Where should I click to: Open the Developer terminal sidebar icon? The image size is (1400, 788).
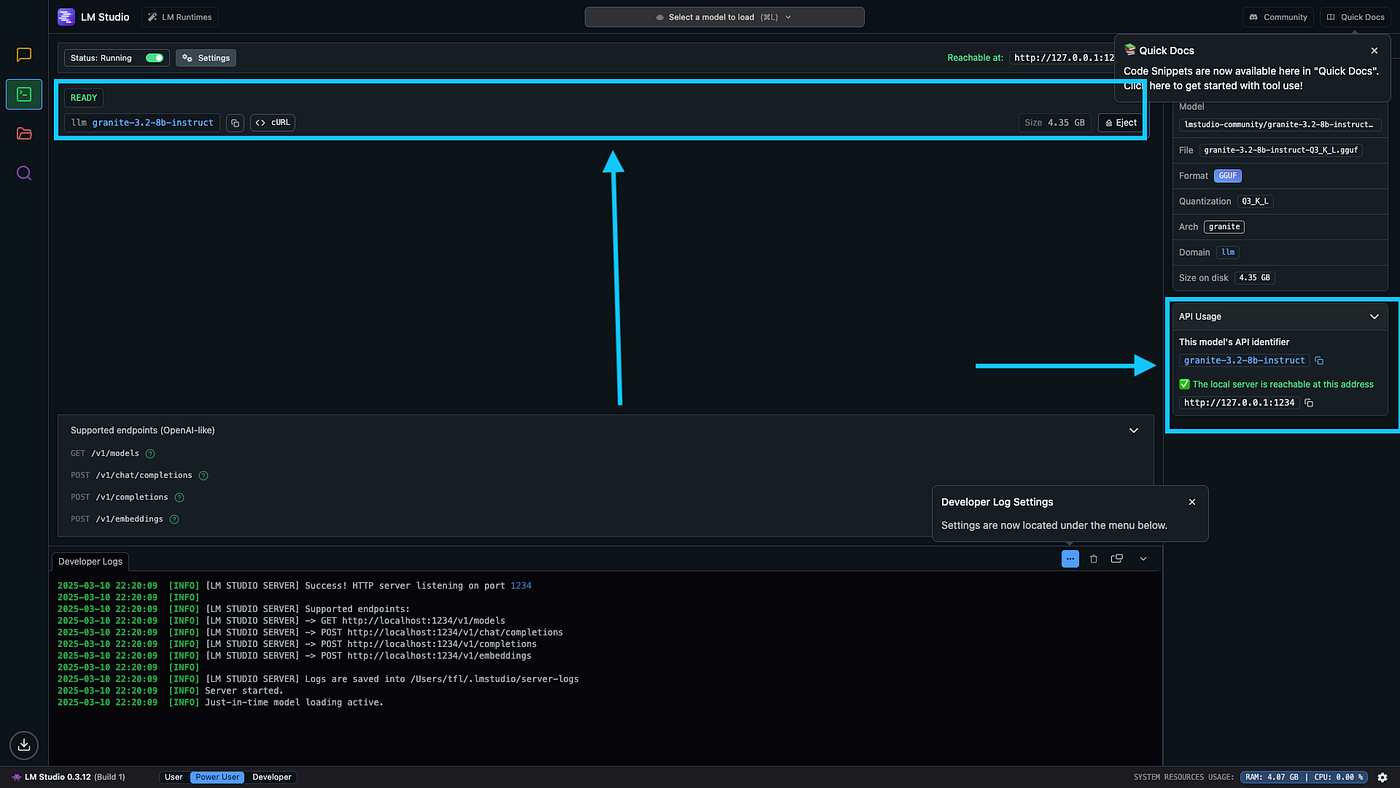click(x=24, y=94)
